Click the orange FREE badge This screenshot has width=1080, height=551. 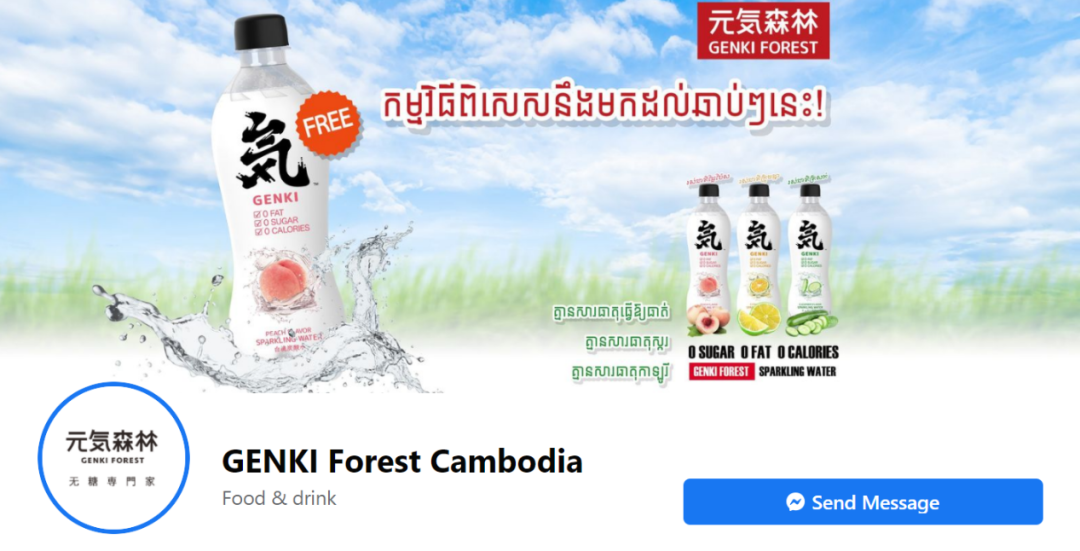pos(329,124)
